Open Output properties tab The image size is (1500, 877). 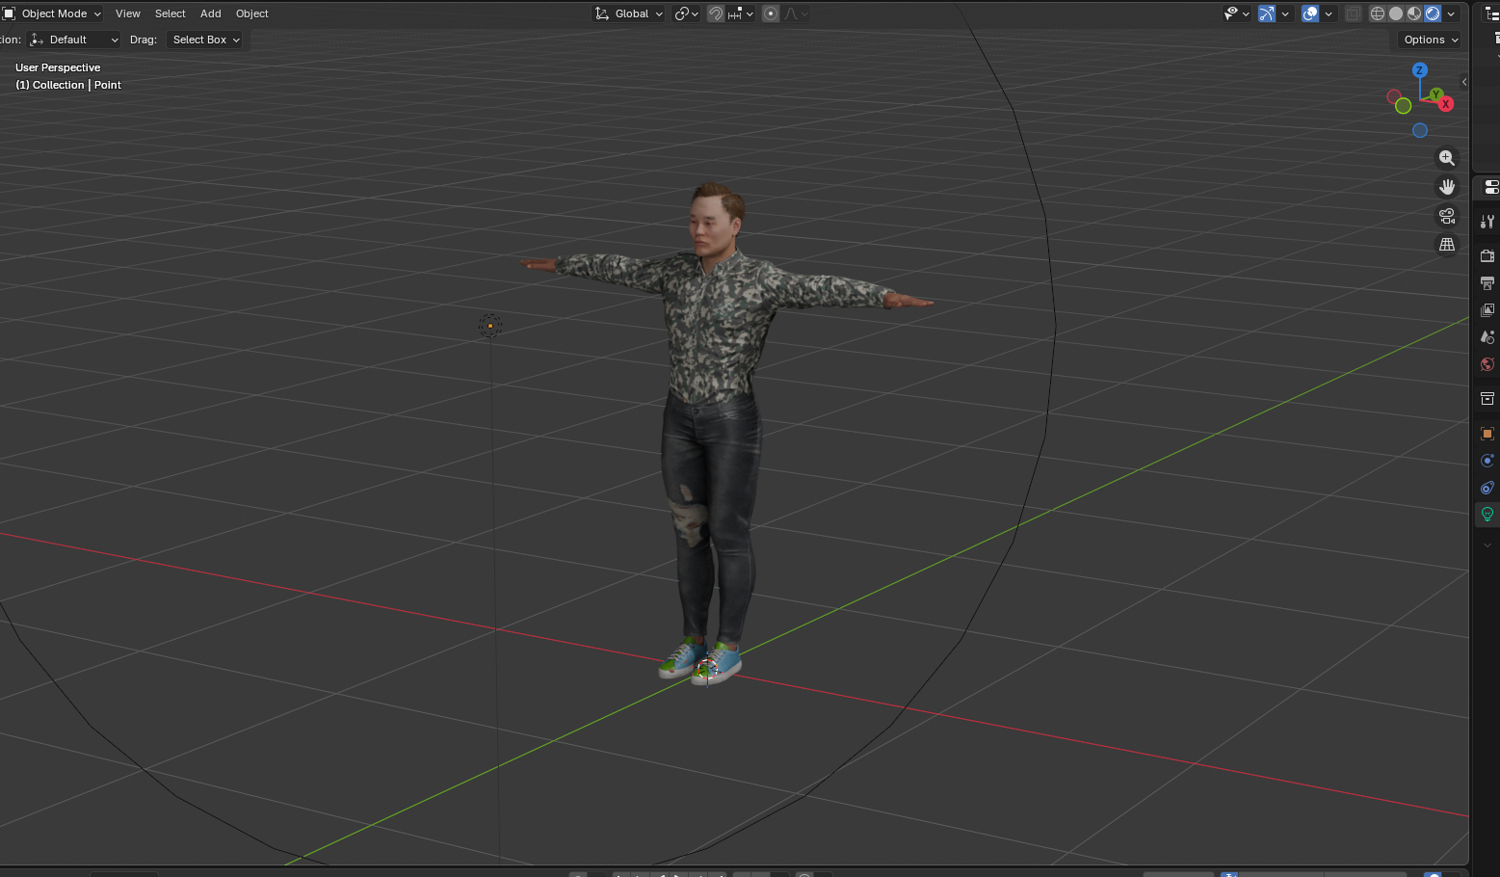1487,283
